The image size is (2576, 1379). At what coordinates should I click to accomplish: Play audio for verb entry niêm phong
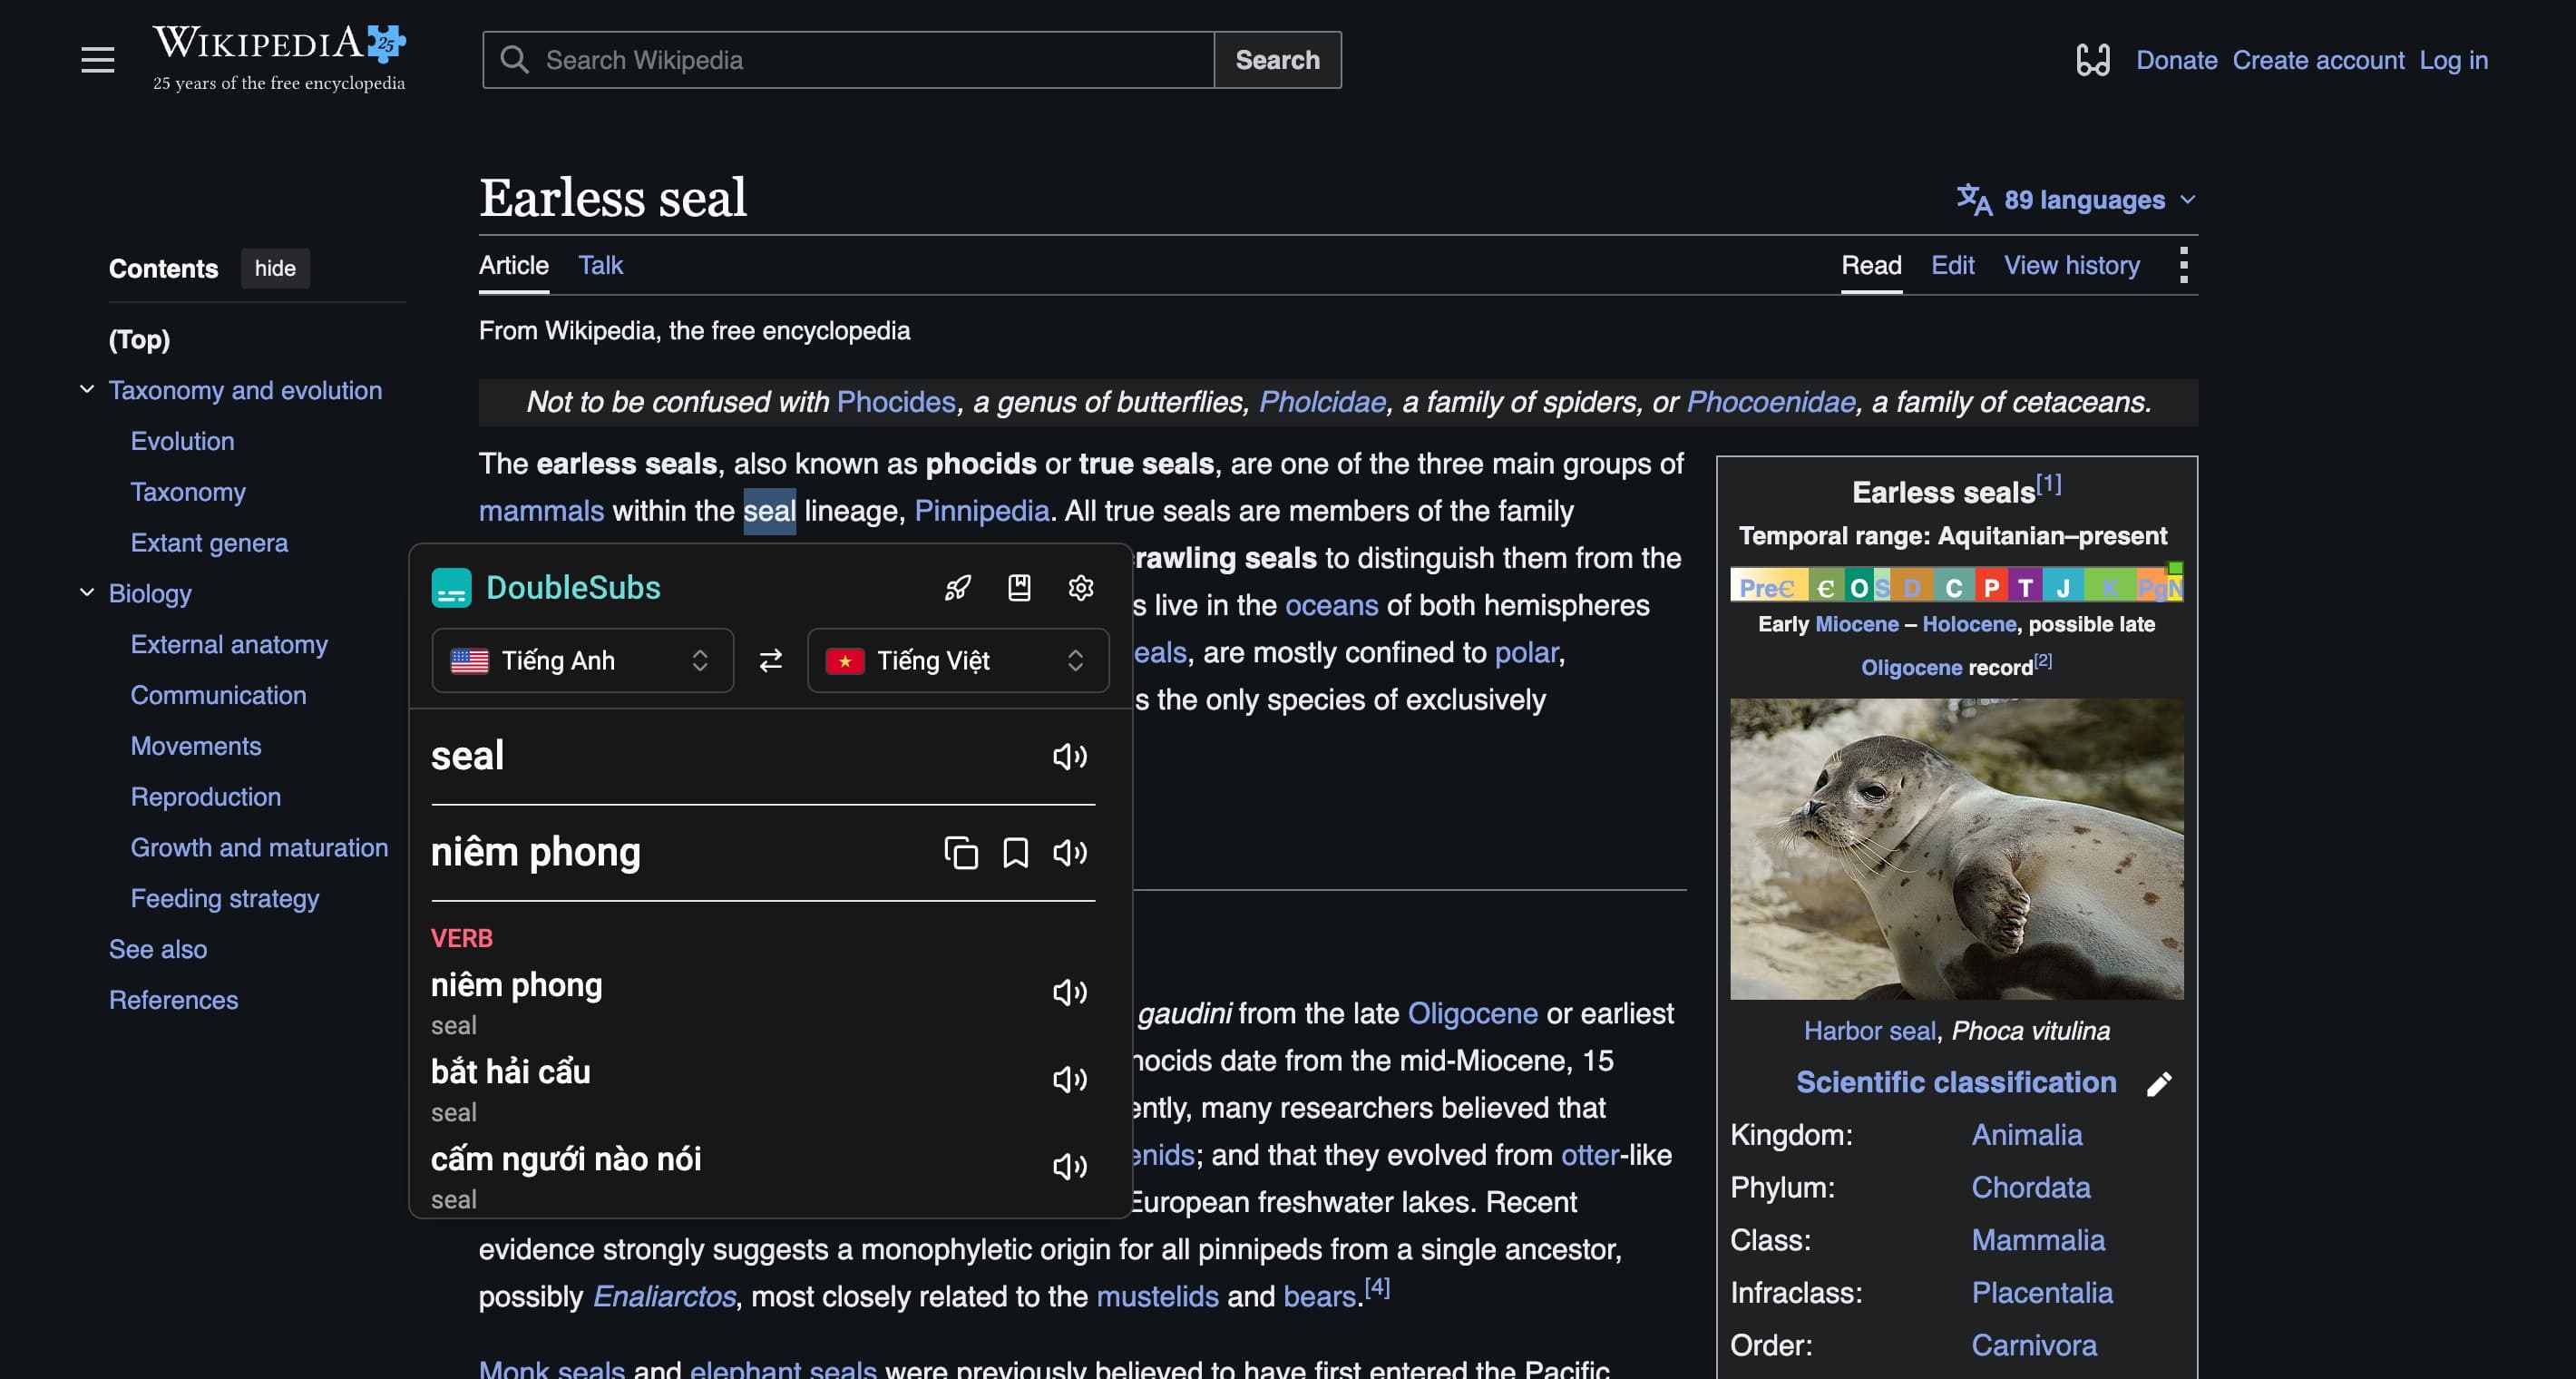point(1069,992)
